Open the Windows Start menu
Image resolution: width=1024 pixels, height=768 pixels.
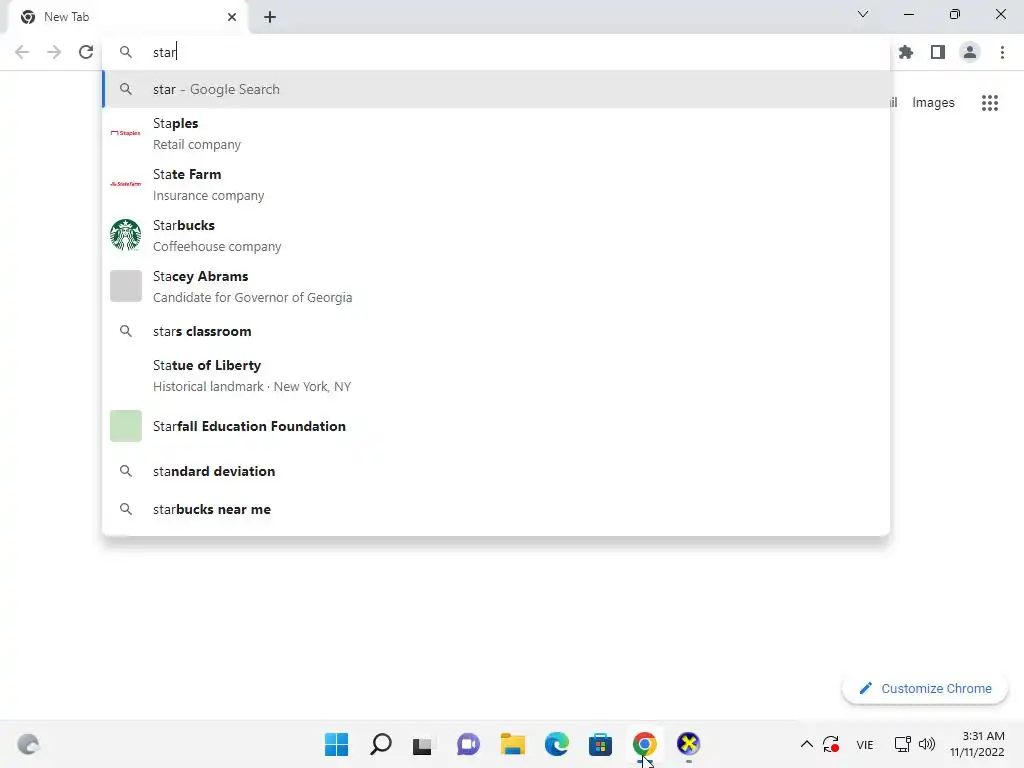click(336, 744)
